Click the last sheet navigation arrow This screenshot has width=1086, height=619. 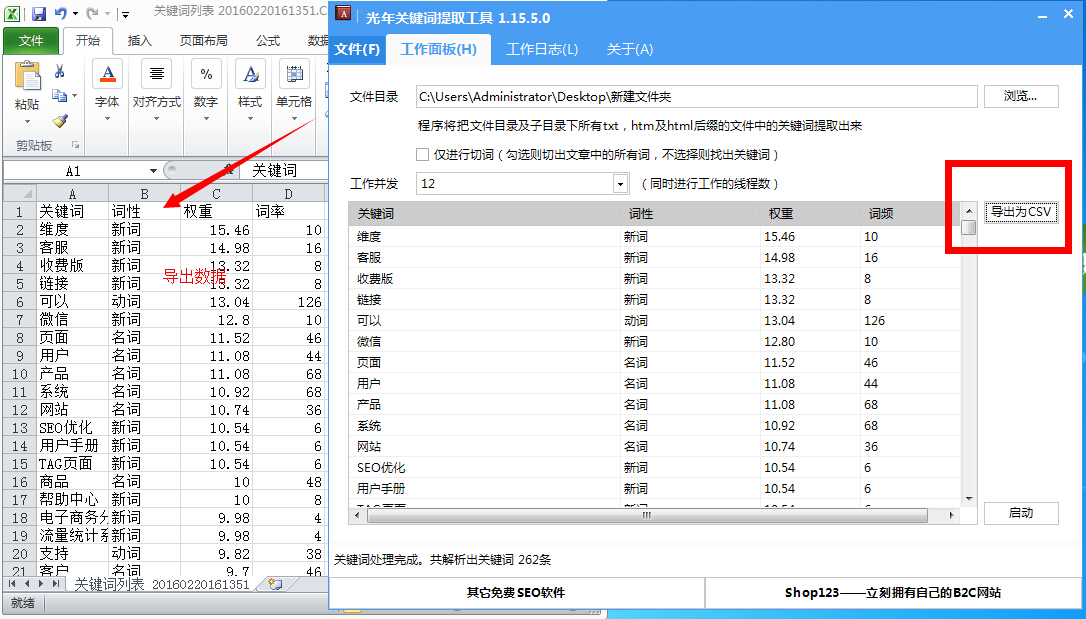pyautogui.click(x=56, y=584)
